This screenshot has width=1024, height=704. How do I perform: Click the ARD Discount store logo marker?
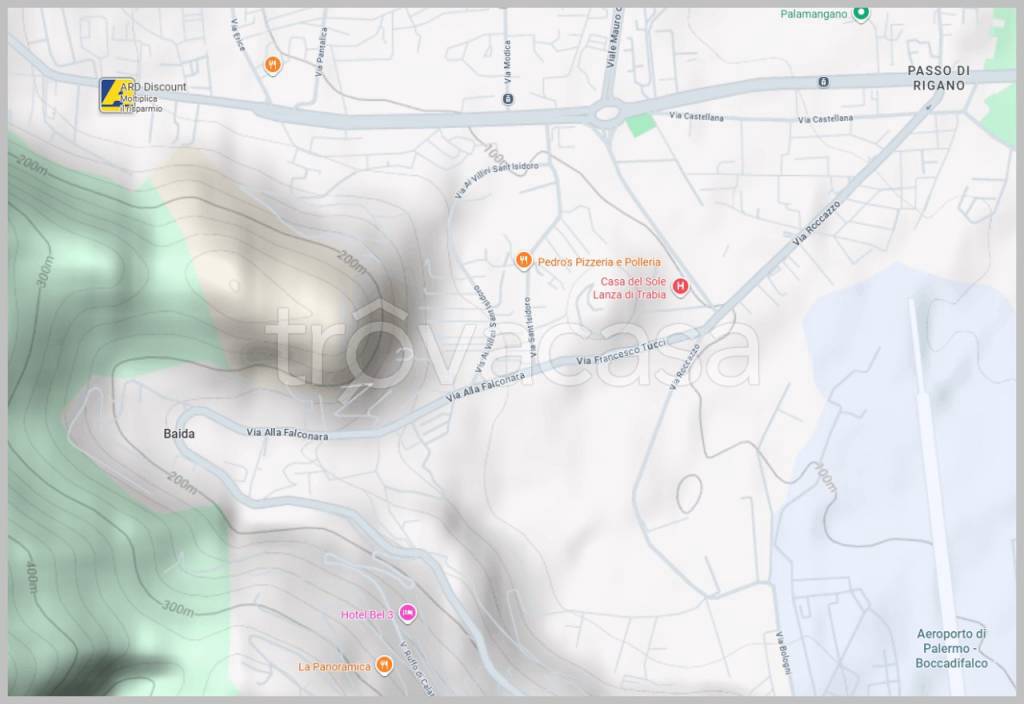(116, 95)
